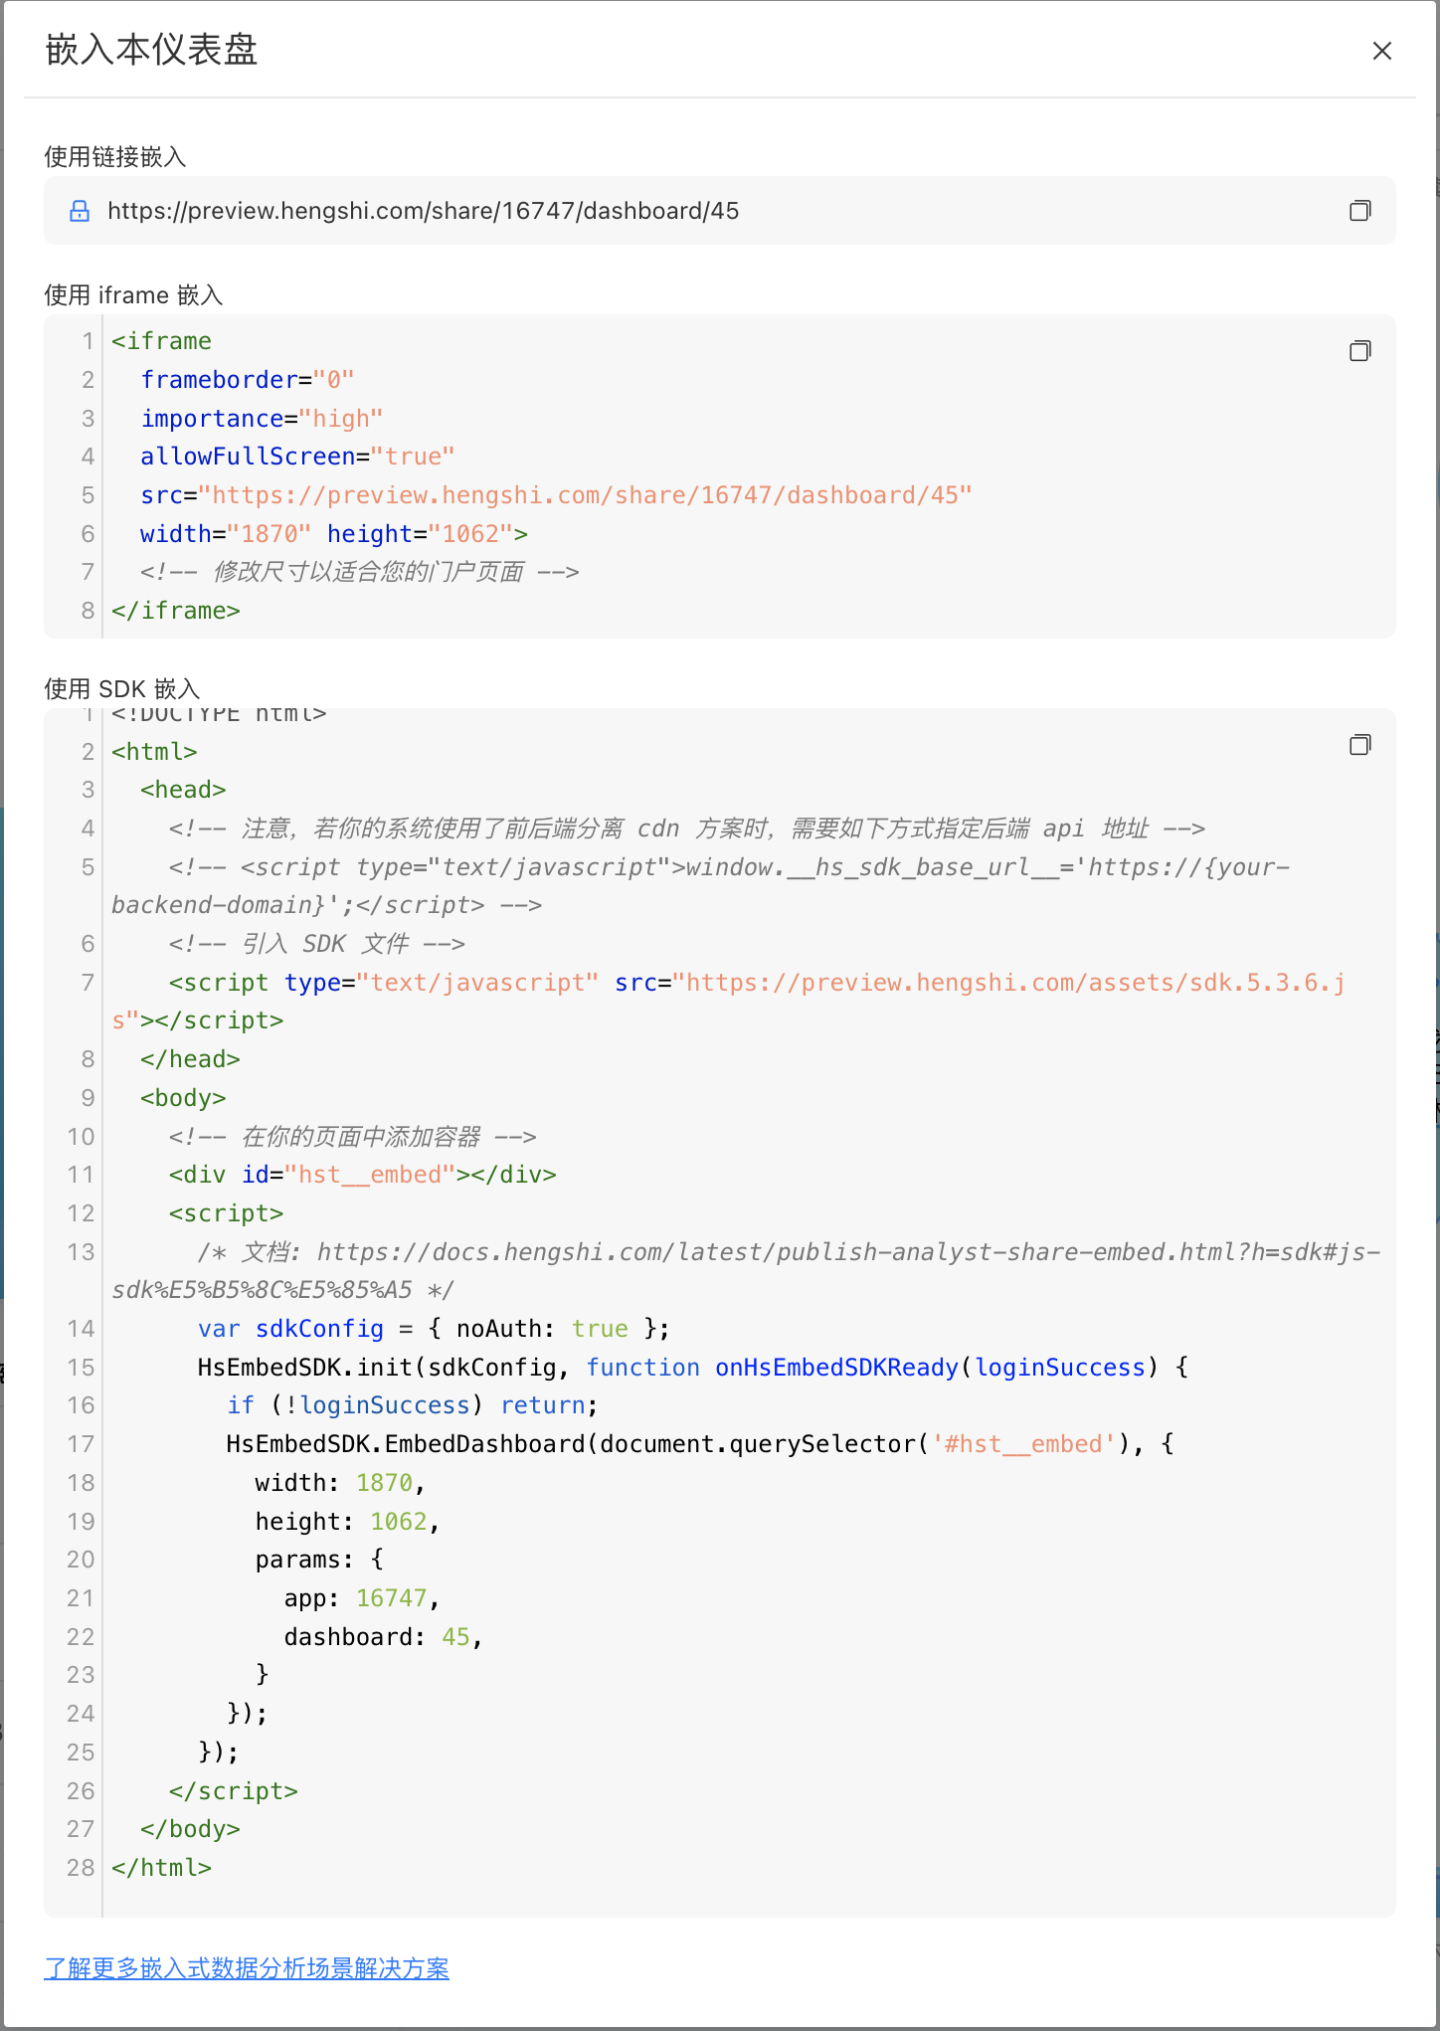Click the '使用 SDK 嵌入' section label

(122, 688)
